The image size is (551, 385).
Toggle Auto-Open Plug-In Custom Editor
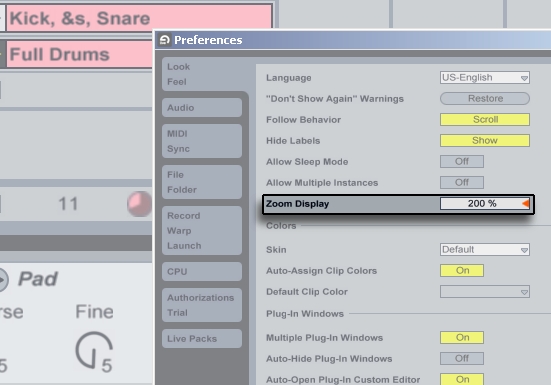coord(462,379)
